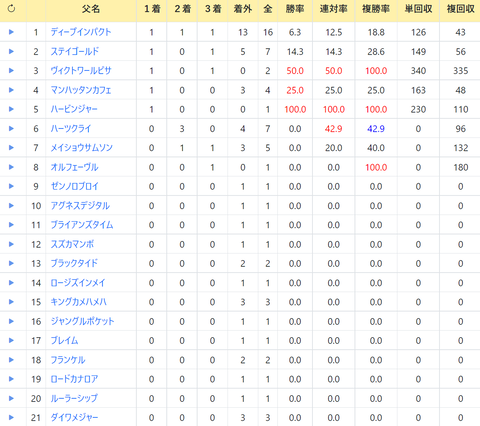
Task: Expand the スズカマンボ row arrow
Action: pos(11,244)
